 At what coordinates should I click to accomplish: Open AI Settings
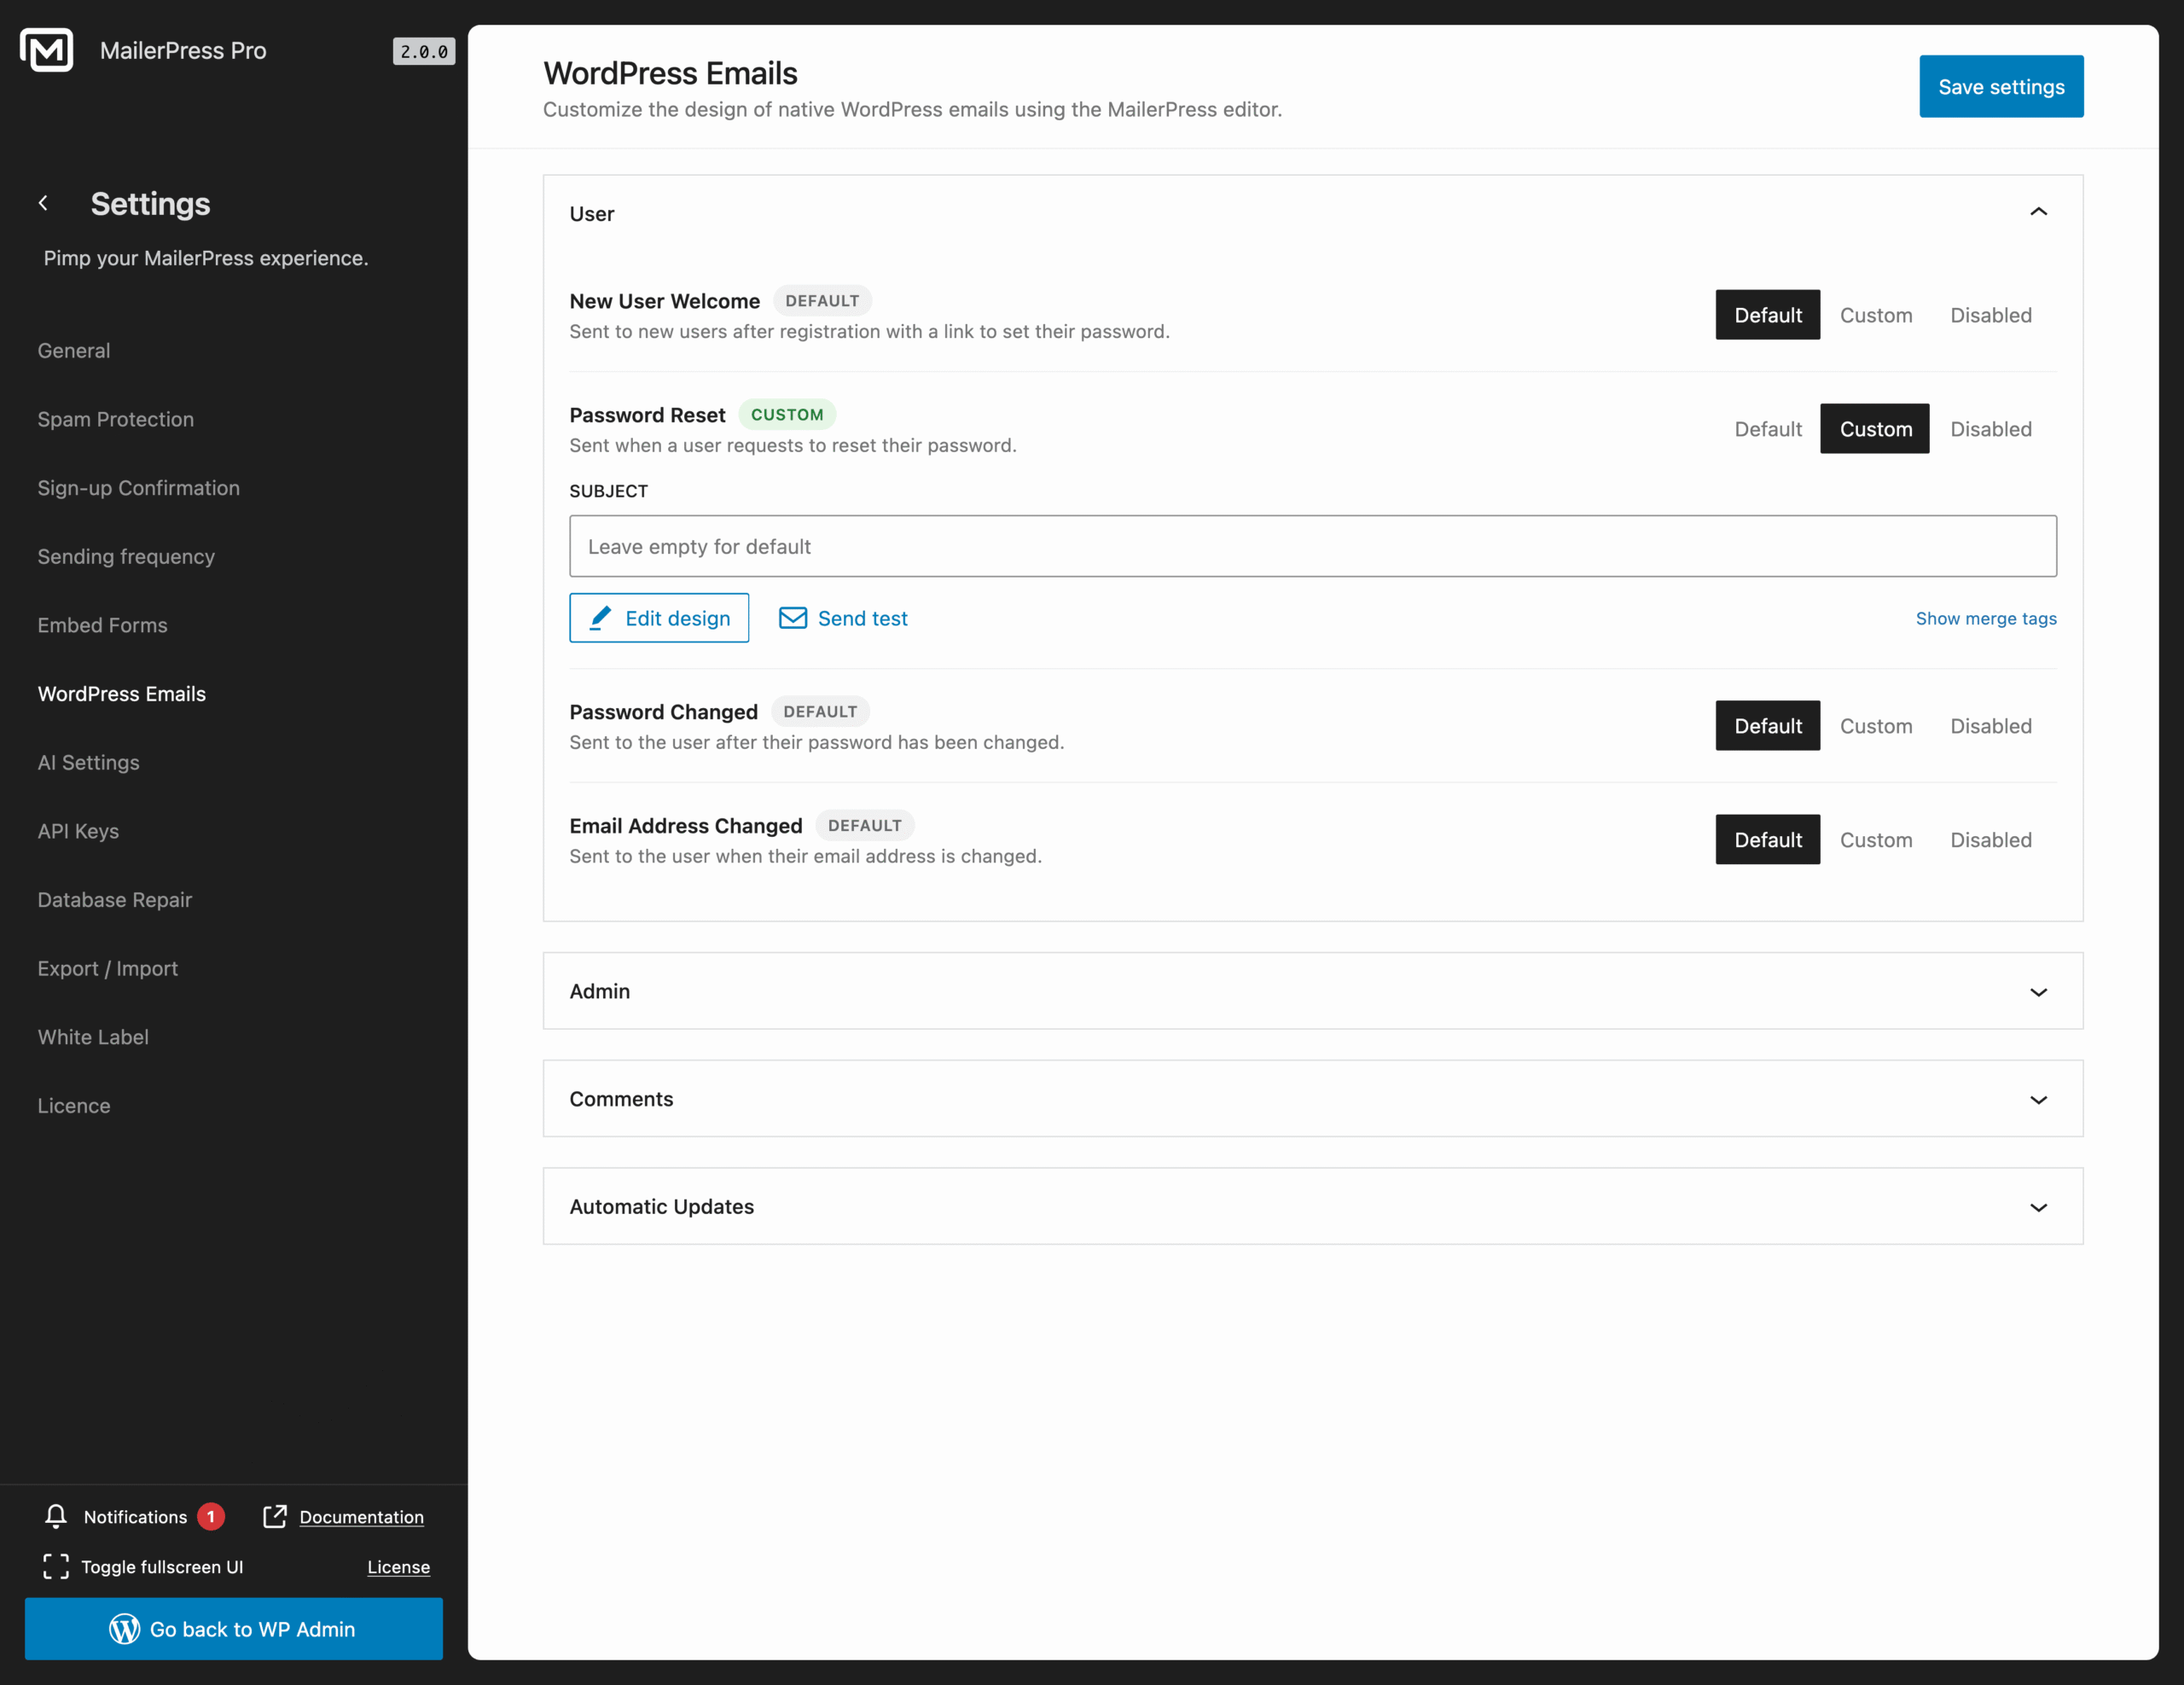[x=89, y=763]
